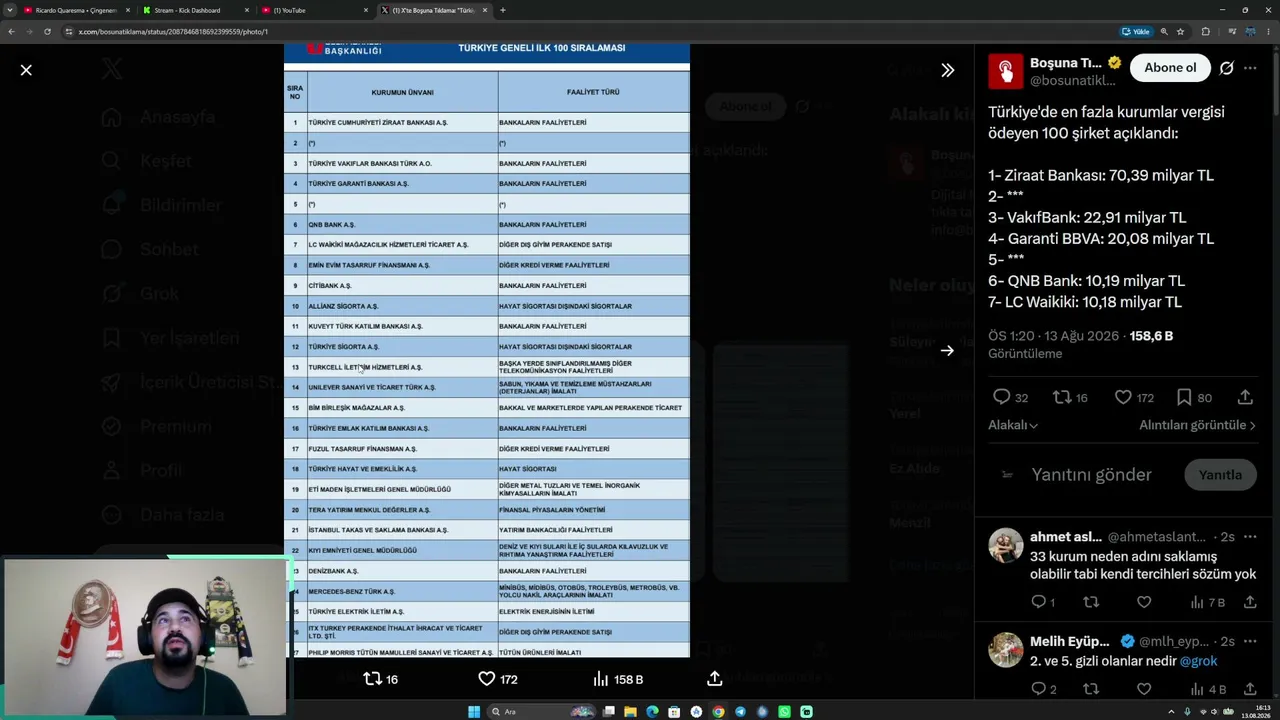This screenshot has height=720, width=1280.
Task: Open view stats 158 B below photo
Action: click(x=618, y=679)
